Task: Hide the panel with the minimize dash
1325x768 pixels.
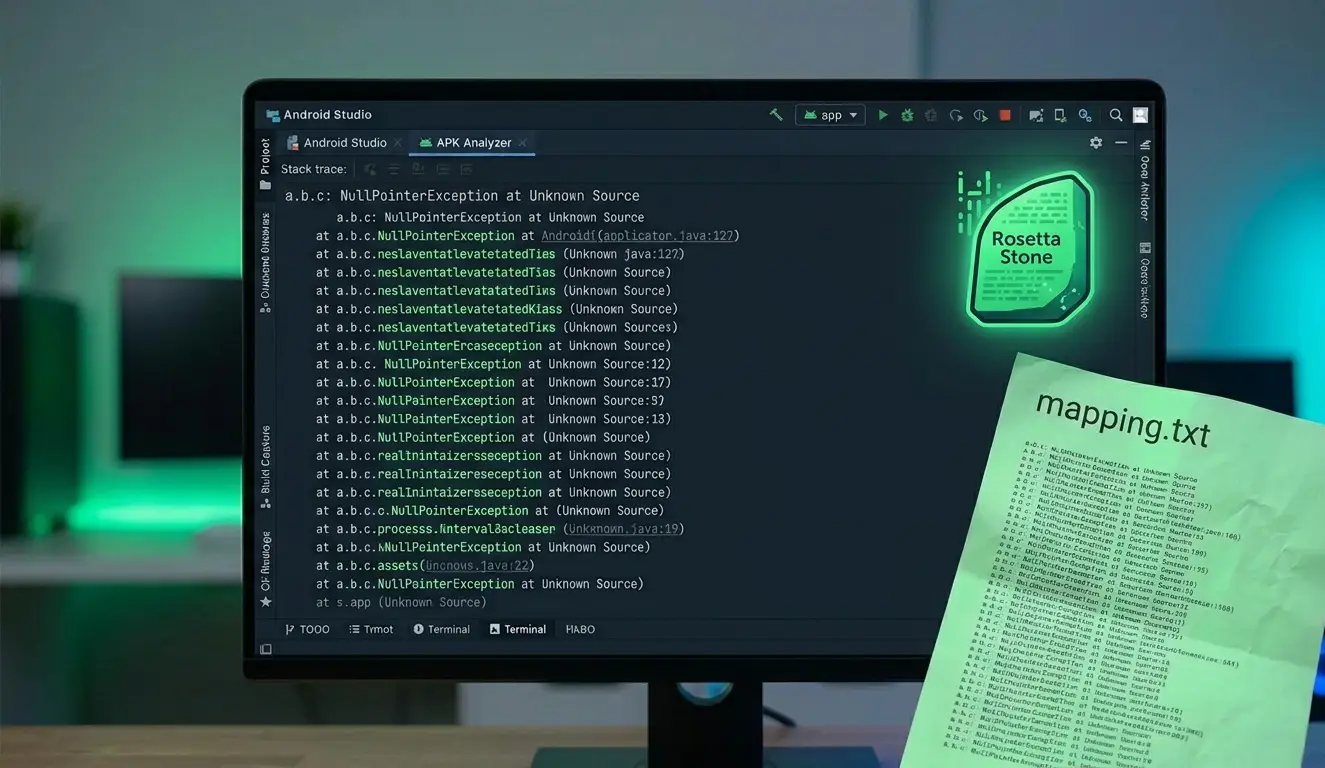Action: [x=1121, y=143]
